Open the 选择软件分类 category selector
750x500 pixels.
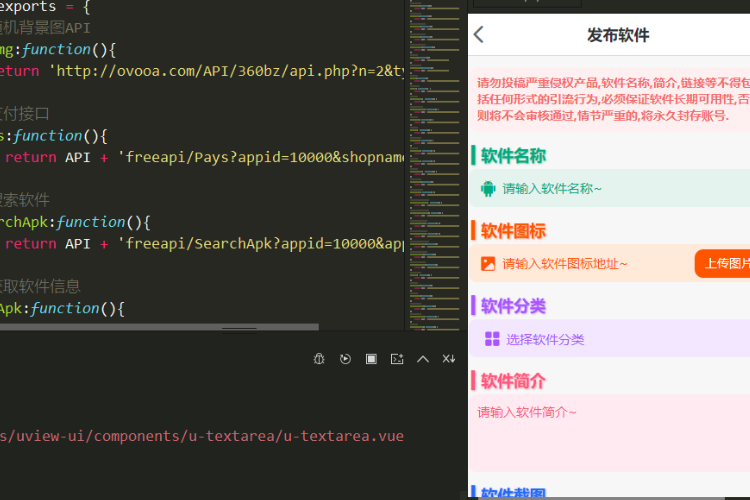[x=545, y=340]
